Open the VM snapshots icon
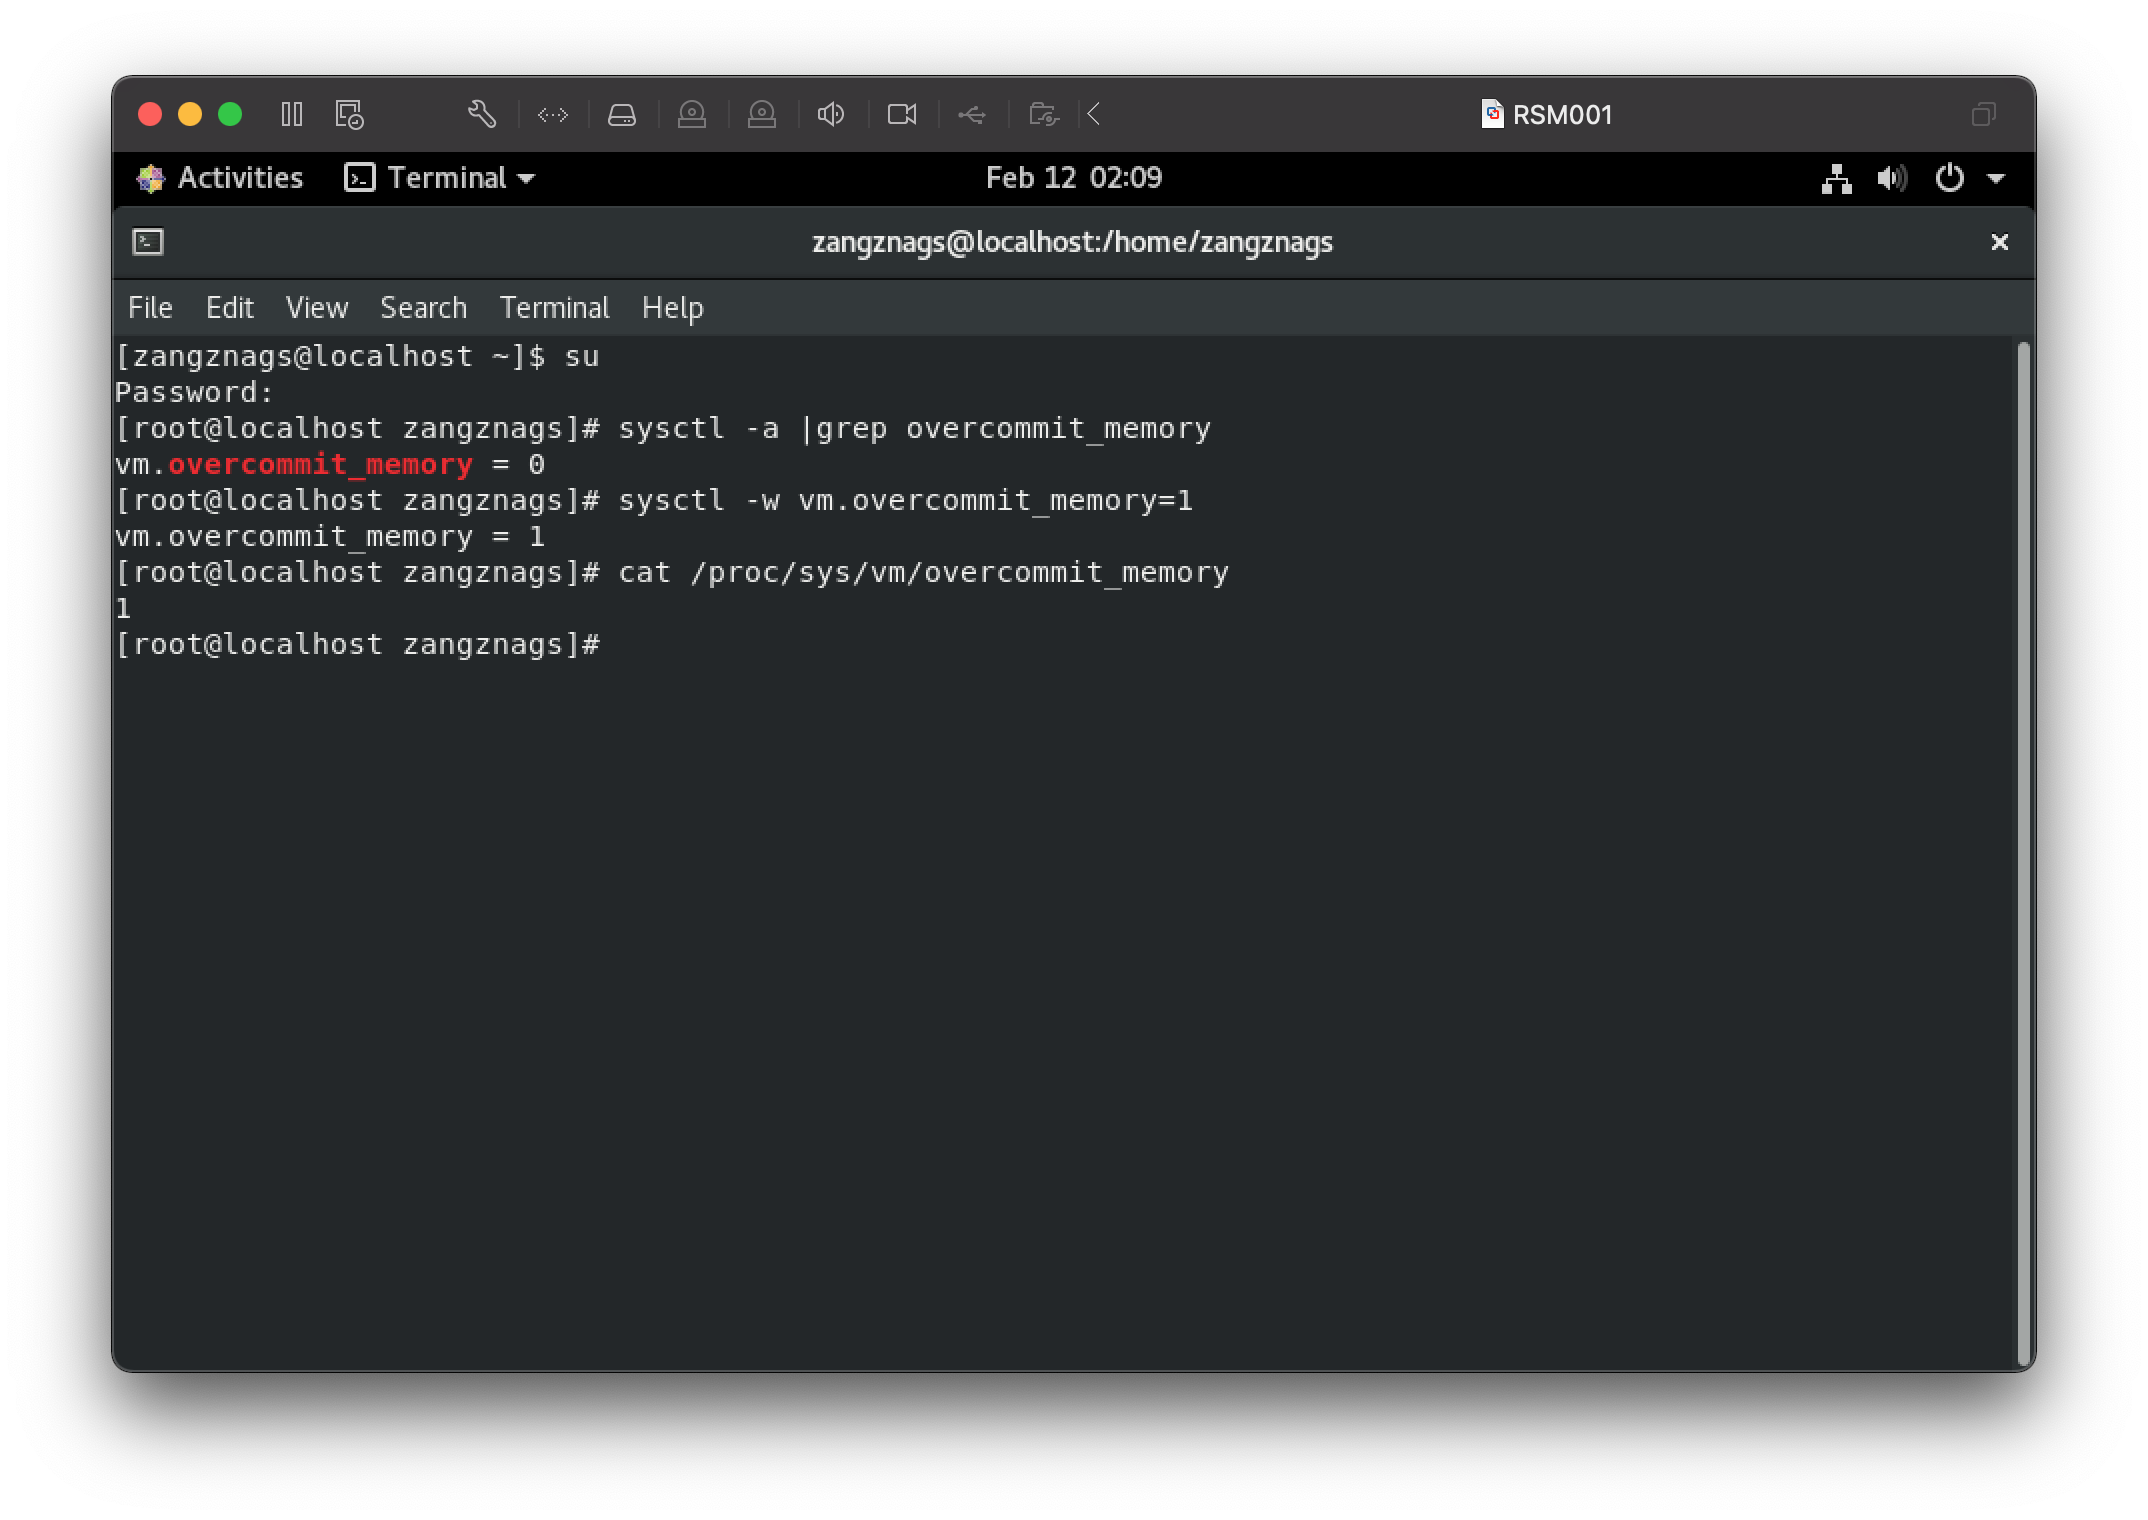This screenshot has width=2148, height=1520. [349, 114]
